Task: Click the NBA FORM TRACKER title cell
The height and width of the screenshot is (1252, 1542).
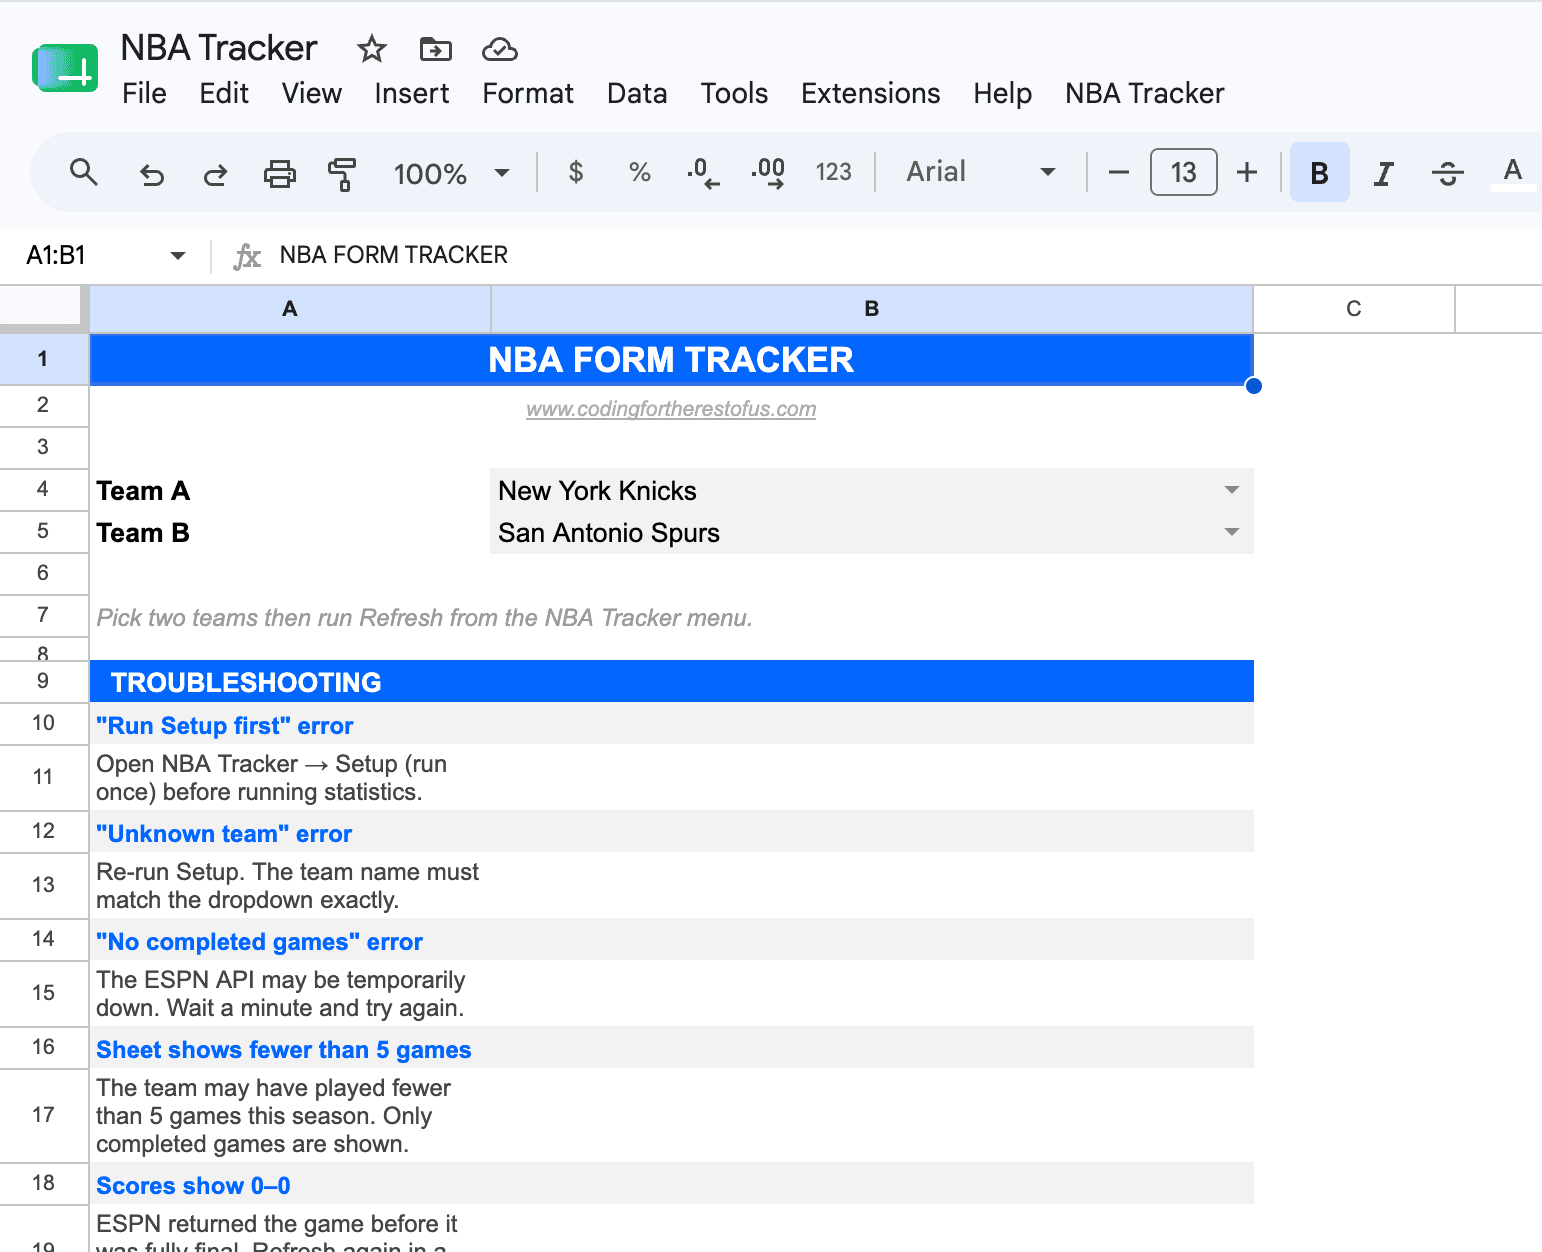Action: [671, 359]
